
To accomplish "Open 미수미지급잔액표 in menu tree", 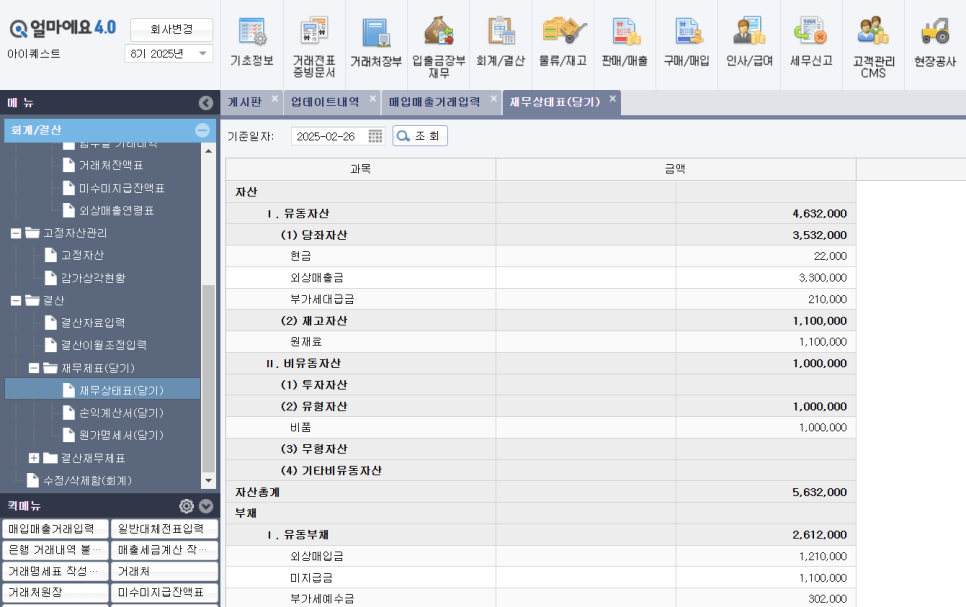I will pos(121,188).
